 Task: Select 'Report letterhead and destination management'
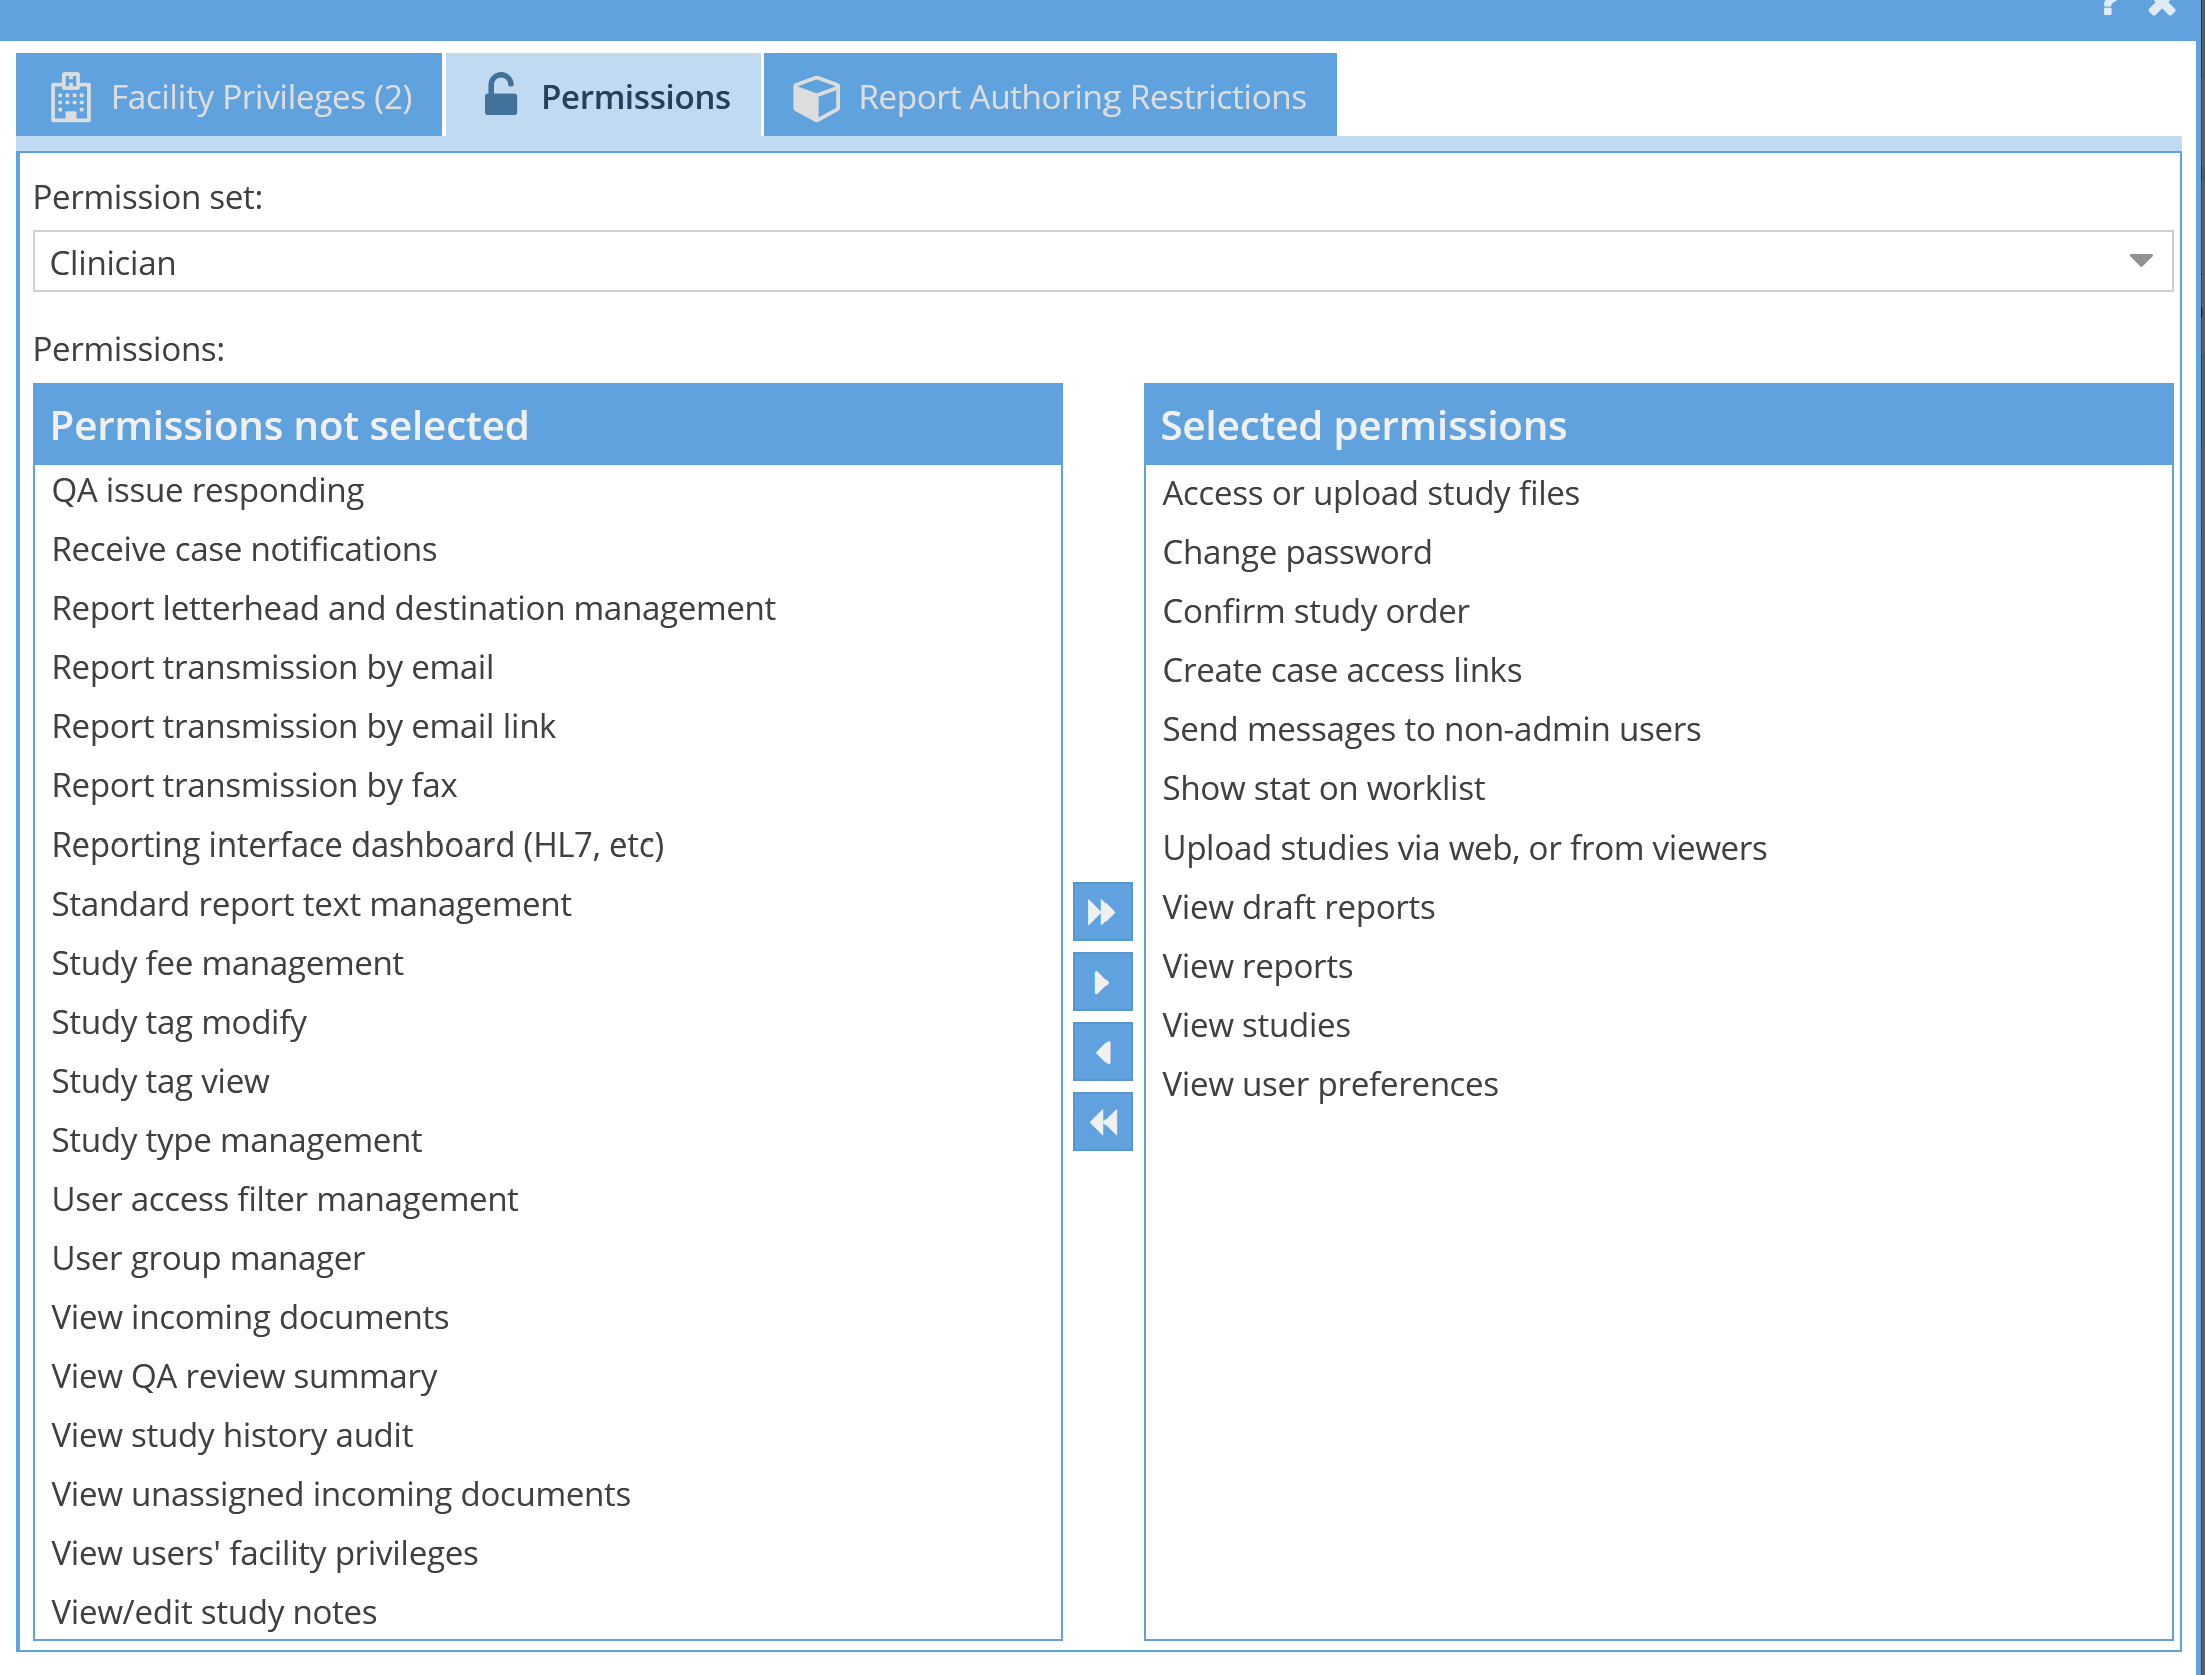[547, 609]
